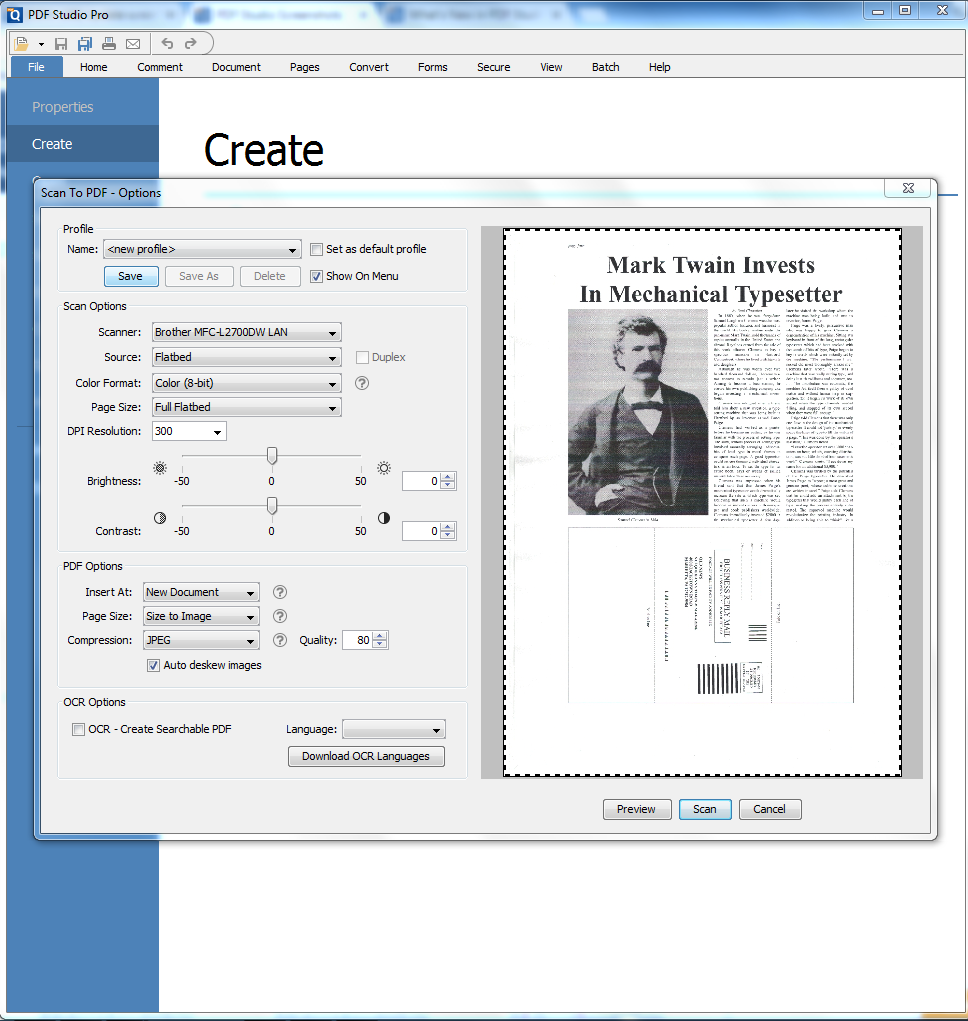Open the help icon beside PDF Page Size
Viewport: 968px width, 1021px height.
point(280,616)
